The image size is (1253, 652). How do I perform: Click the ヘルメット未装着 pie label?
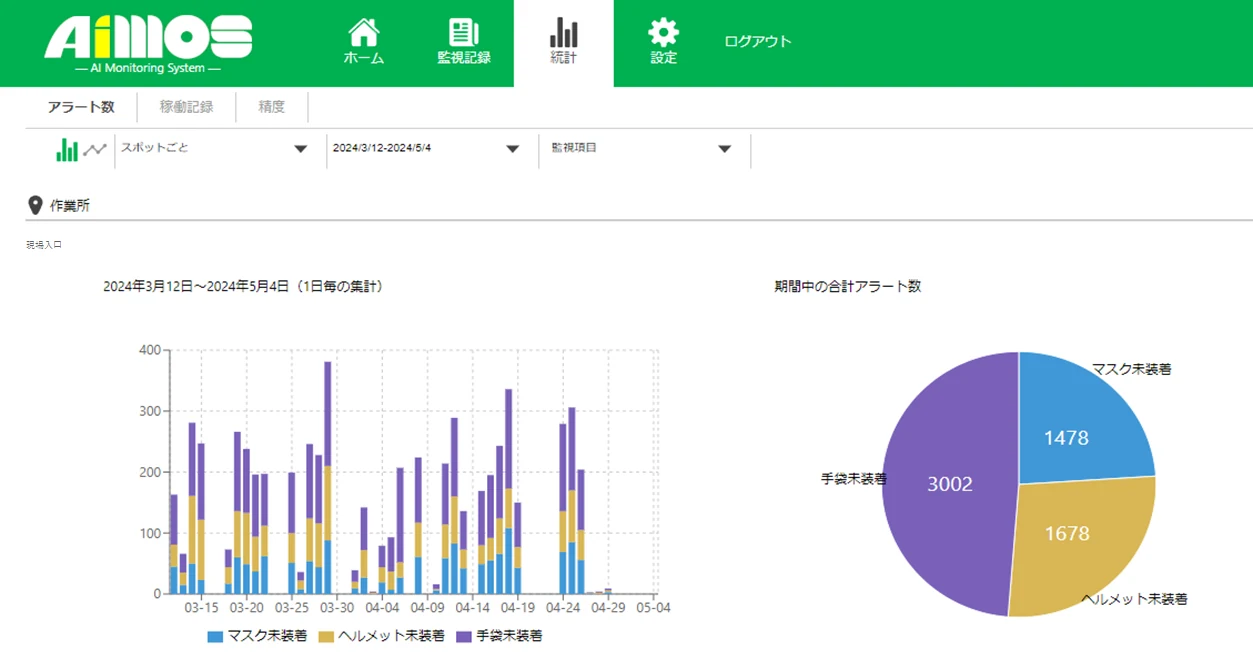tap(1135, 599)
